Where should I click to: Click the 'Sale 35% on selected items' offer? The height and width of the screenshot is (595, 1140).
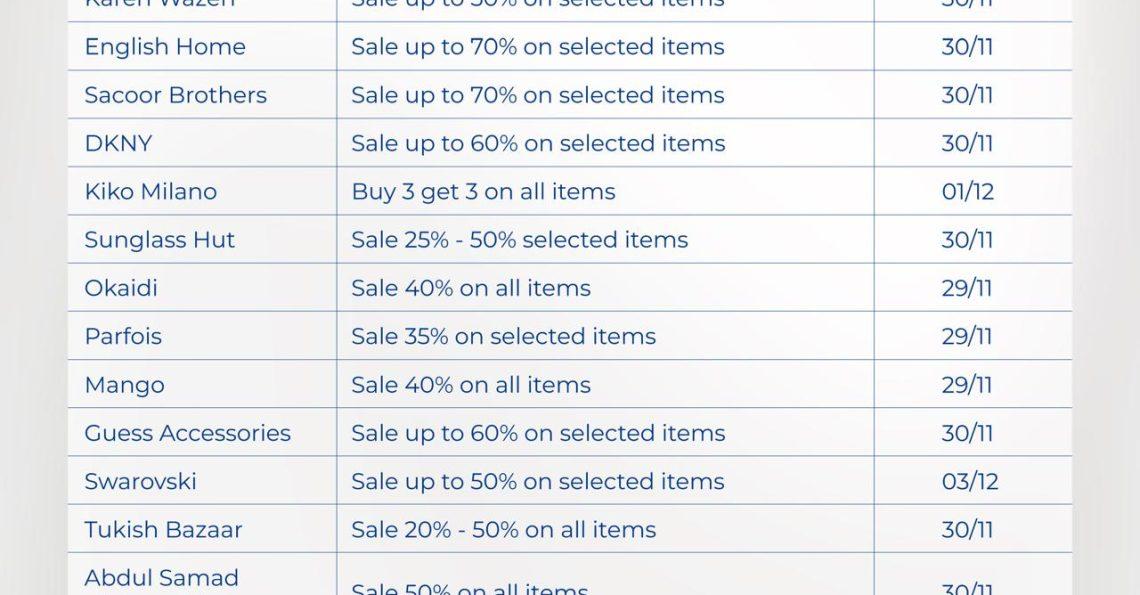click(x=503, y=336)
